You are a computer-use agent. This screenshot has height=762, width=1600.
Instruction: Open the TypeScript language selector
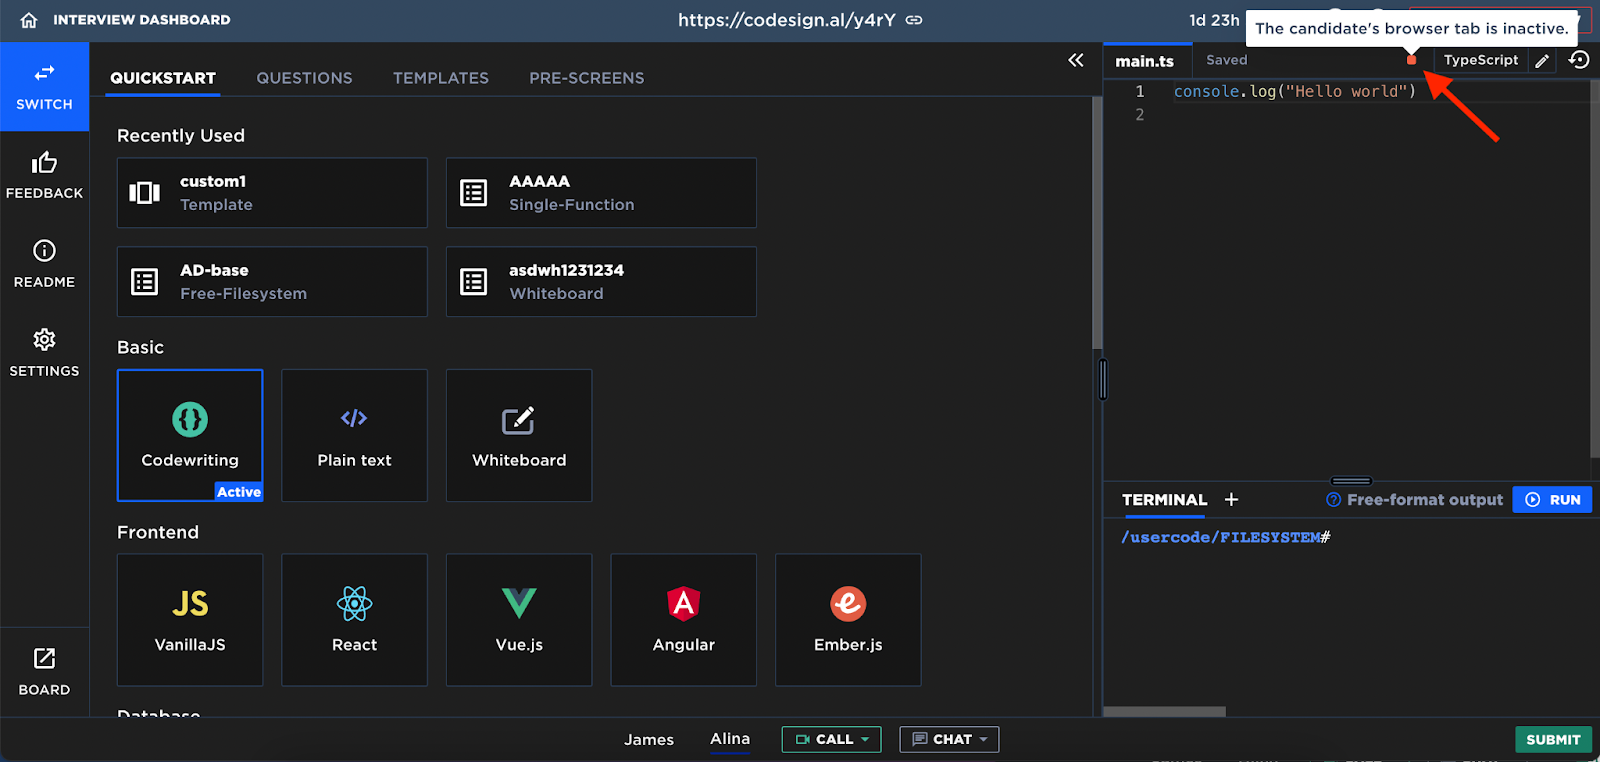tap(1480, 60)
